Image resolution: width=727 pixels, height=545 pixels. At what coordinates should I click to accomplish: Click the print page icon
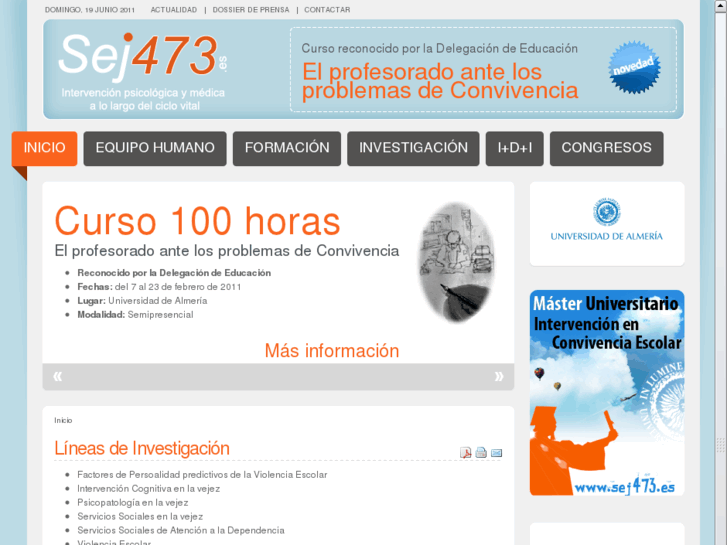click(x=481, y=452)
